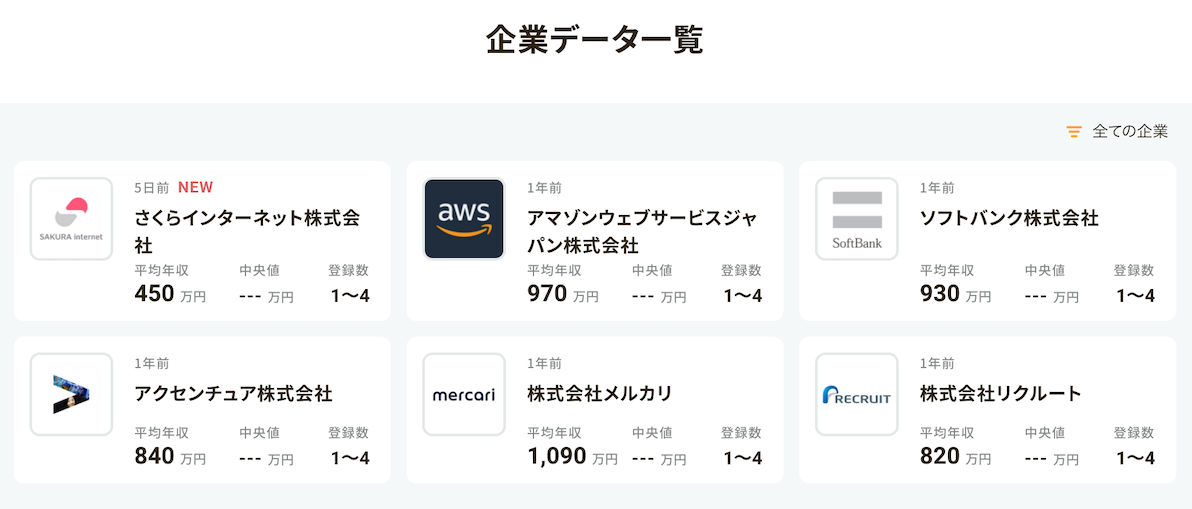Viewport: 1192px width, 509px height.
Task: Open アマゾンウェブサービスジャパン株式会社 company link
Action: [x=642, y=231]
